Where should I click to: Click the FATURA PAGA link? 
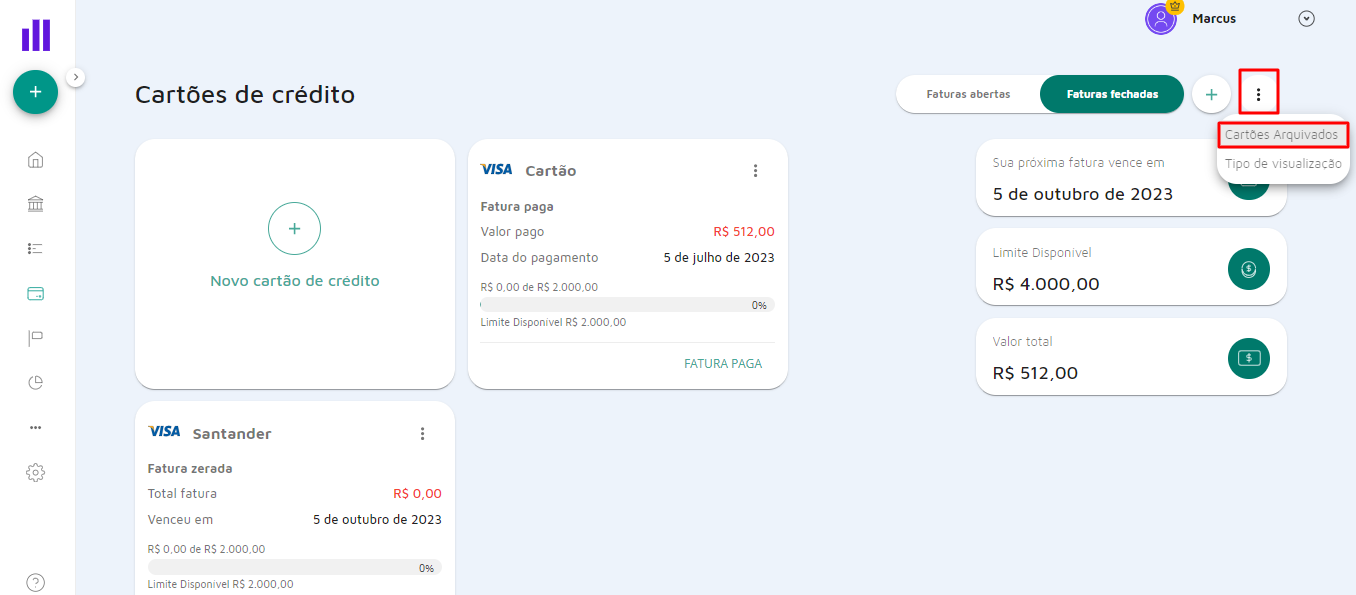click(x=723, y=364)
